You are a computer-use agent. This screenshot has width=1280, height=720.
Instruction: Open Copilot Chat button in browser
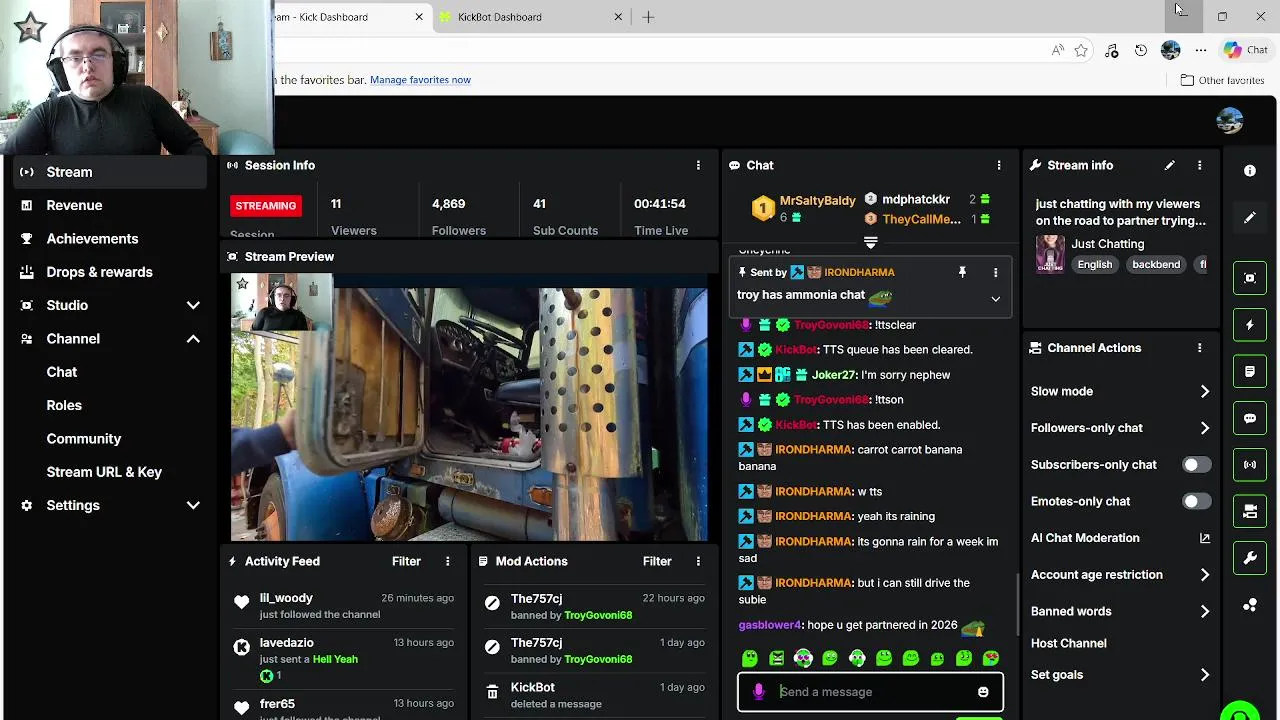(x=1246, y=50)
